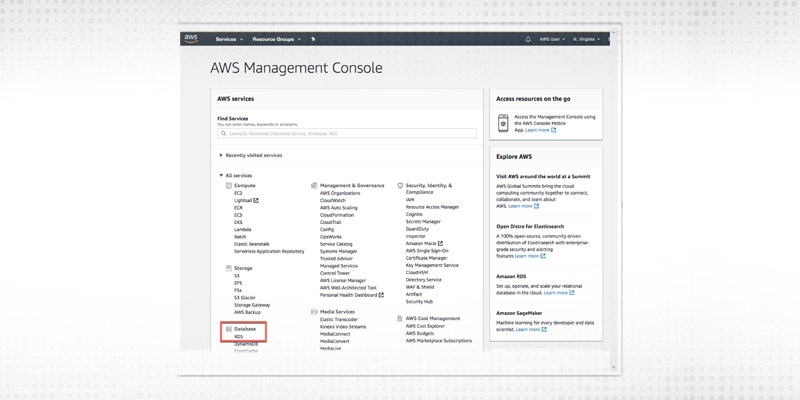Image resolution: width=800 pixels, height=400 pixels.
Task: Open Trusted Advisor
Action: pos(336,259)
